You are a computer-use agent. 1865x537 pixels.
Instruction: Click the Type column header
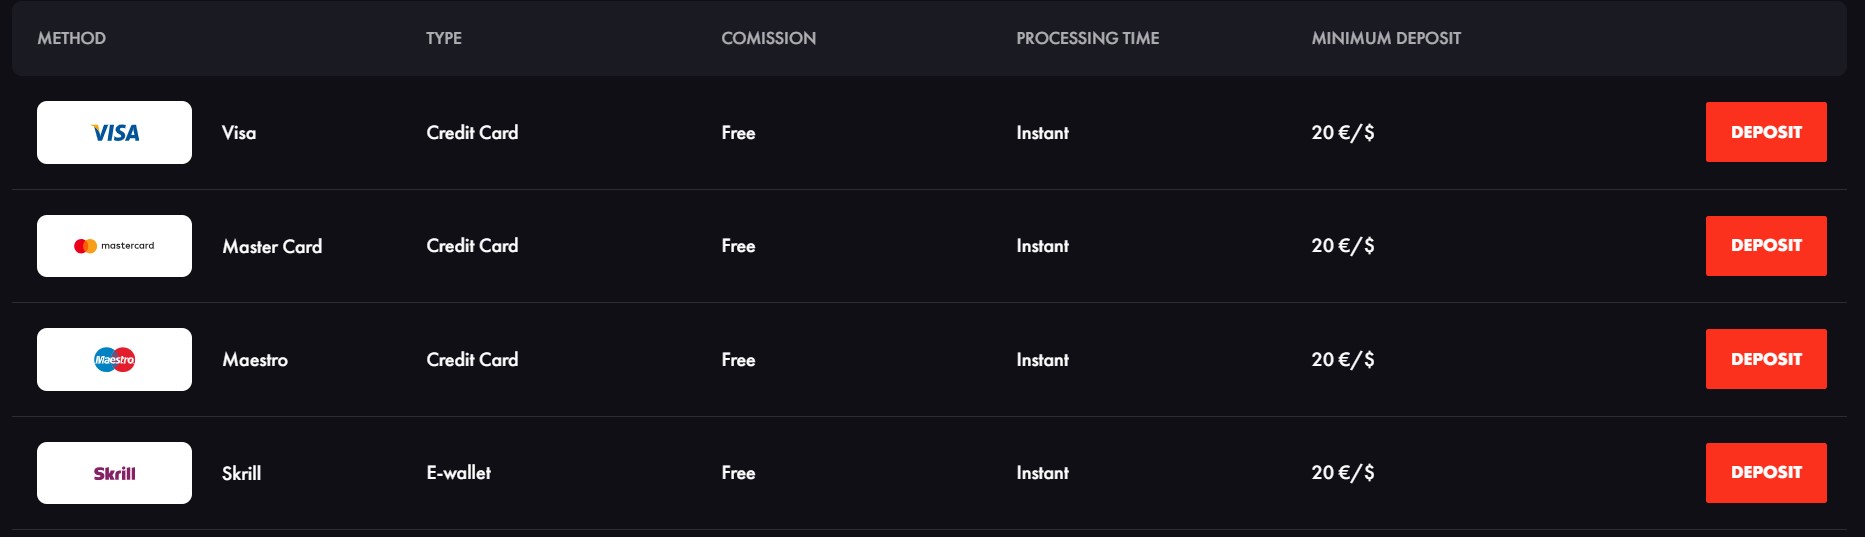coord(444,38)
